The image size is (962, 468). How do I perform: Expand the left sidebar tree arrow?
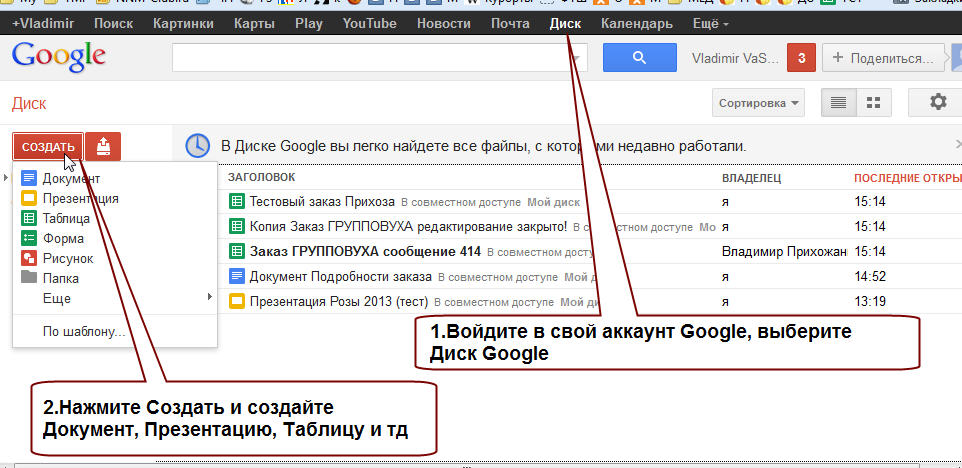click(6, 178)
